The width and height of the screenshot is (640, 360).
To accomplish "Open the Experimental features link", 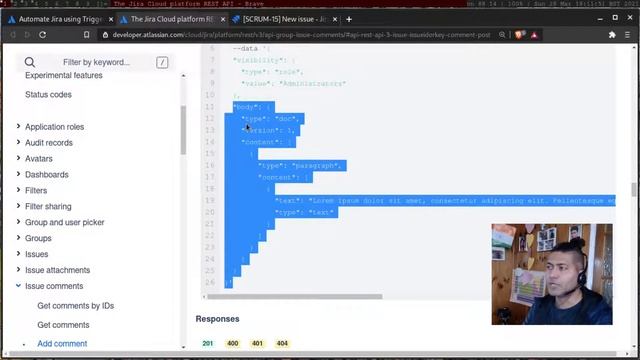I will pos(64,76).
